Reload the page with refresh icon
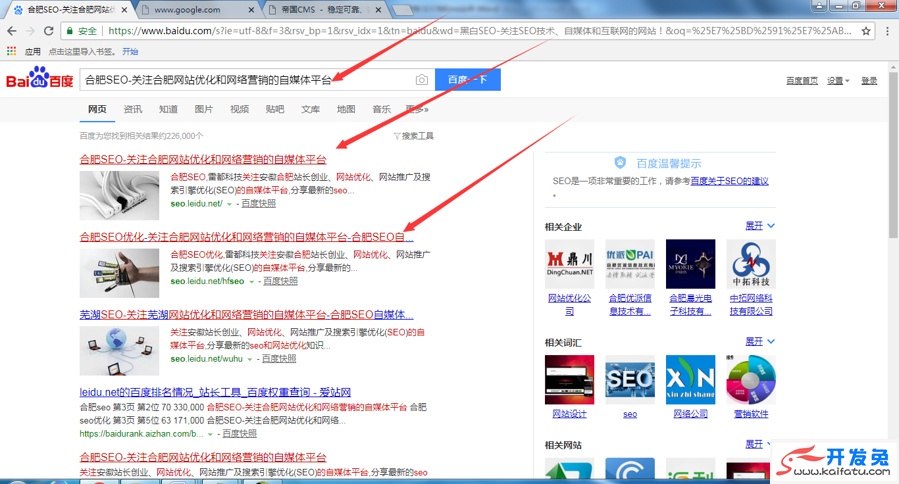Image resolution: width=899 pixels, height=484 pixels. click(49, 31)
